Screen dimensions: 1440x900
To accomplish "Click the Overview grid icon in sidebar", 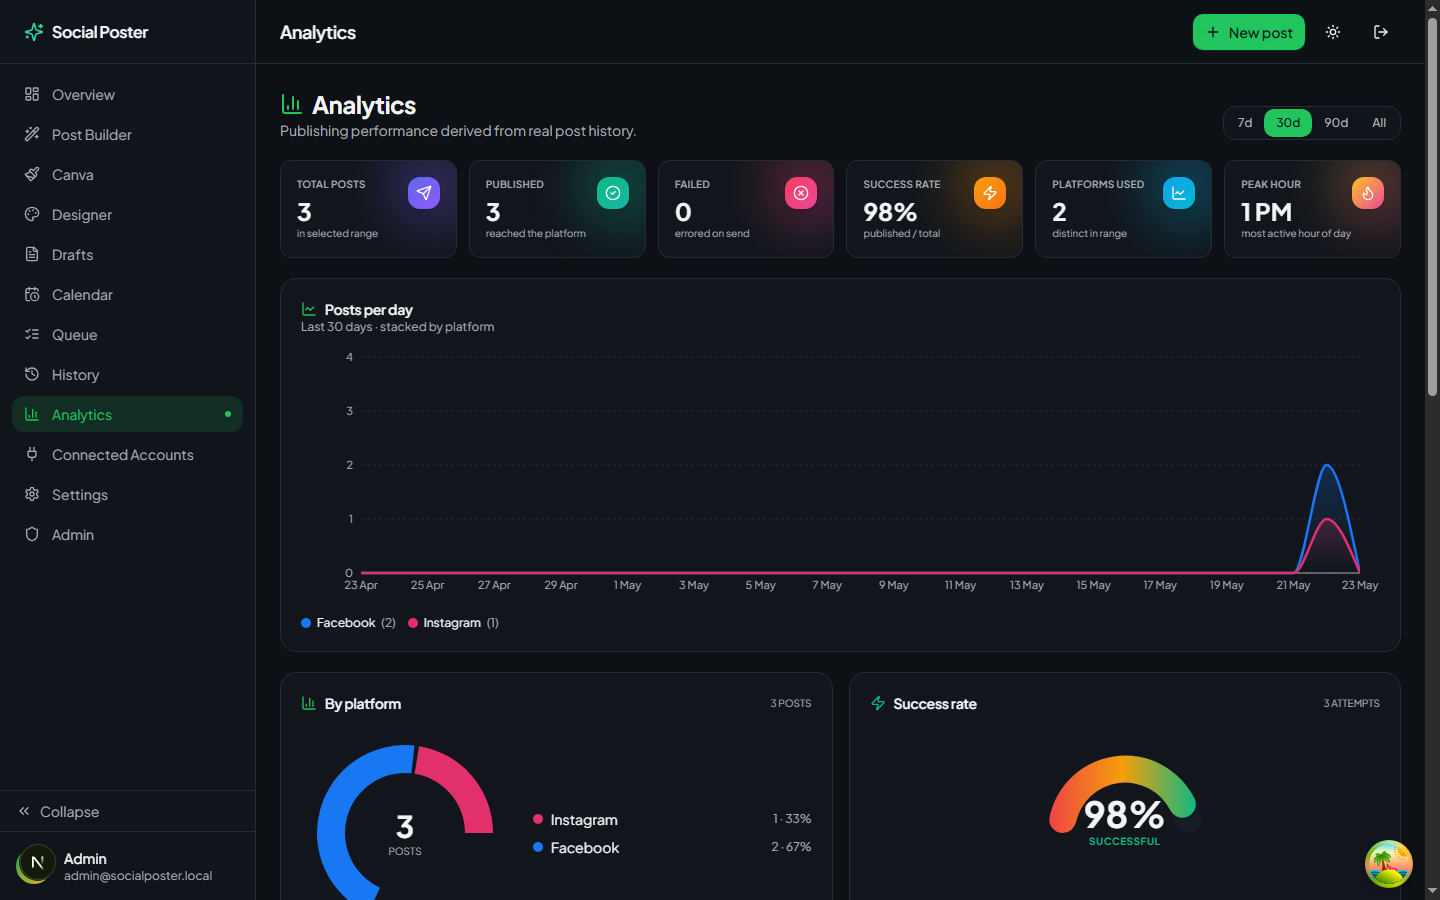I will [x=32, y=94].
